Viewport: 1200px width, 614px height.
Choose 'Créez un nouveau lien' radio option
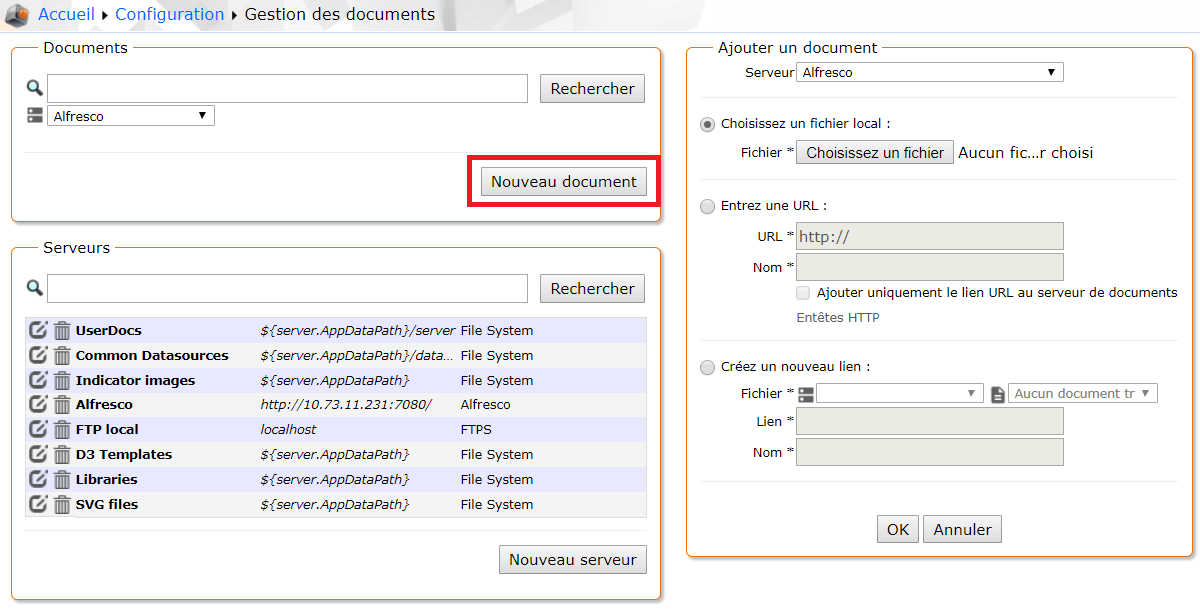point(708,367)
